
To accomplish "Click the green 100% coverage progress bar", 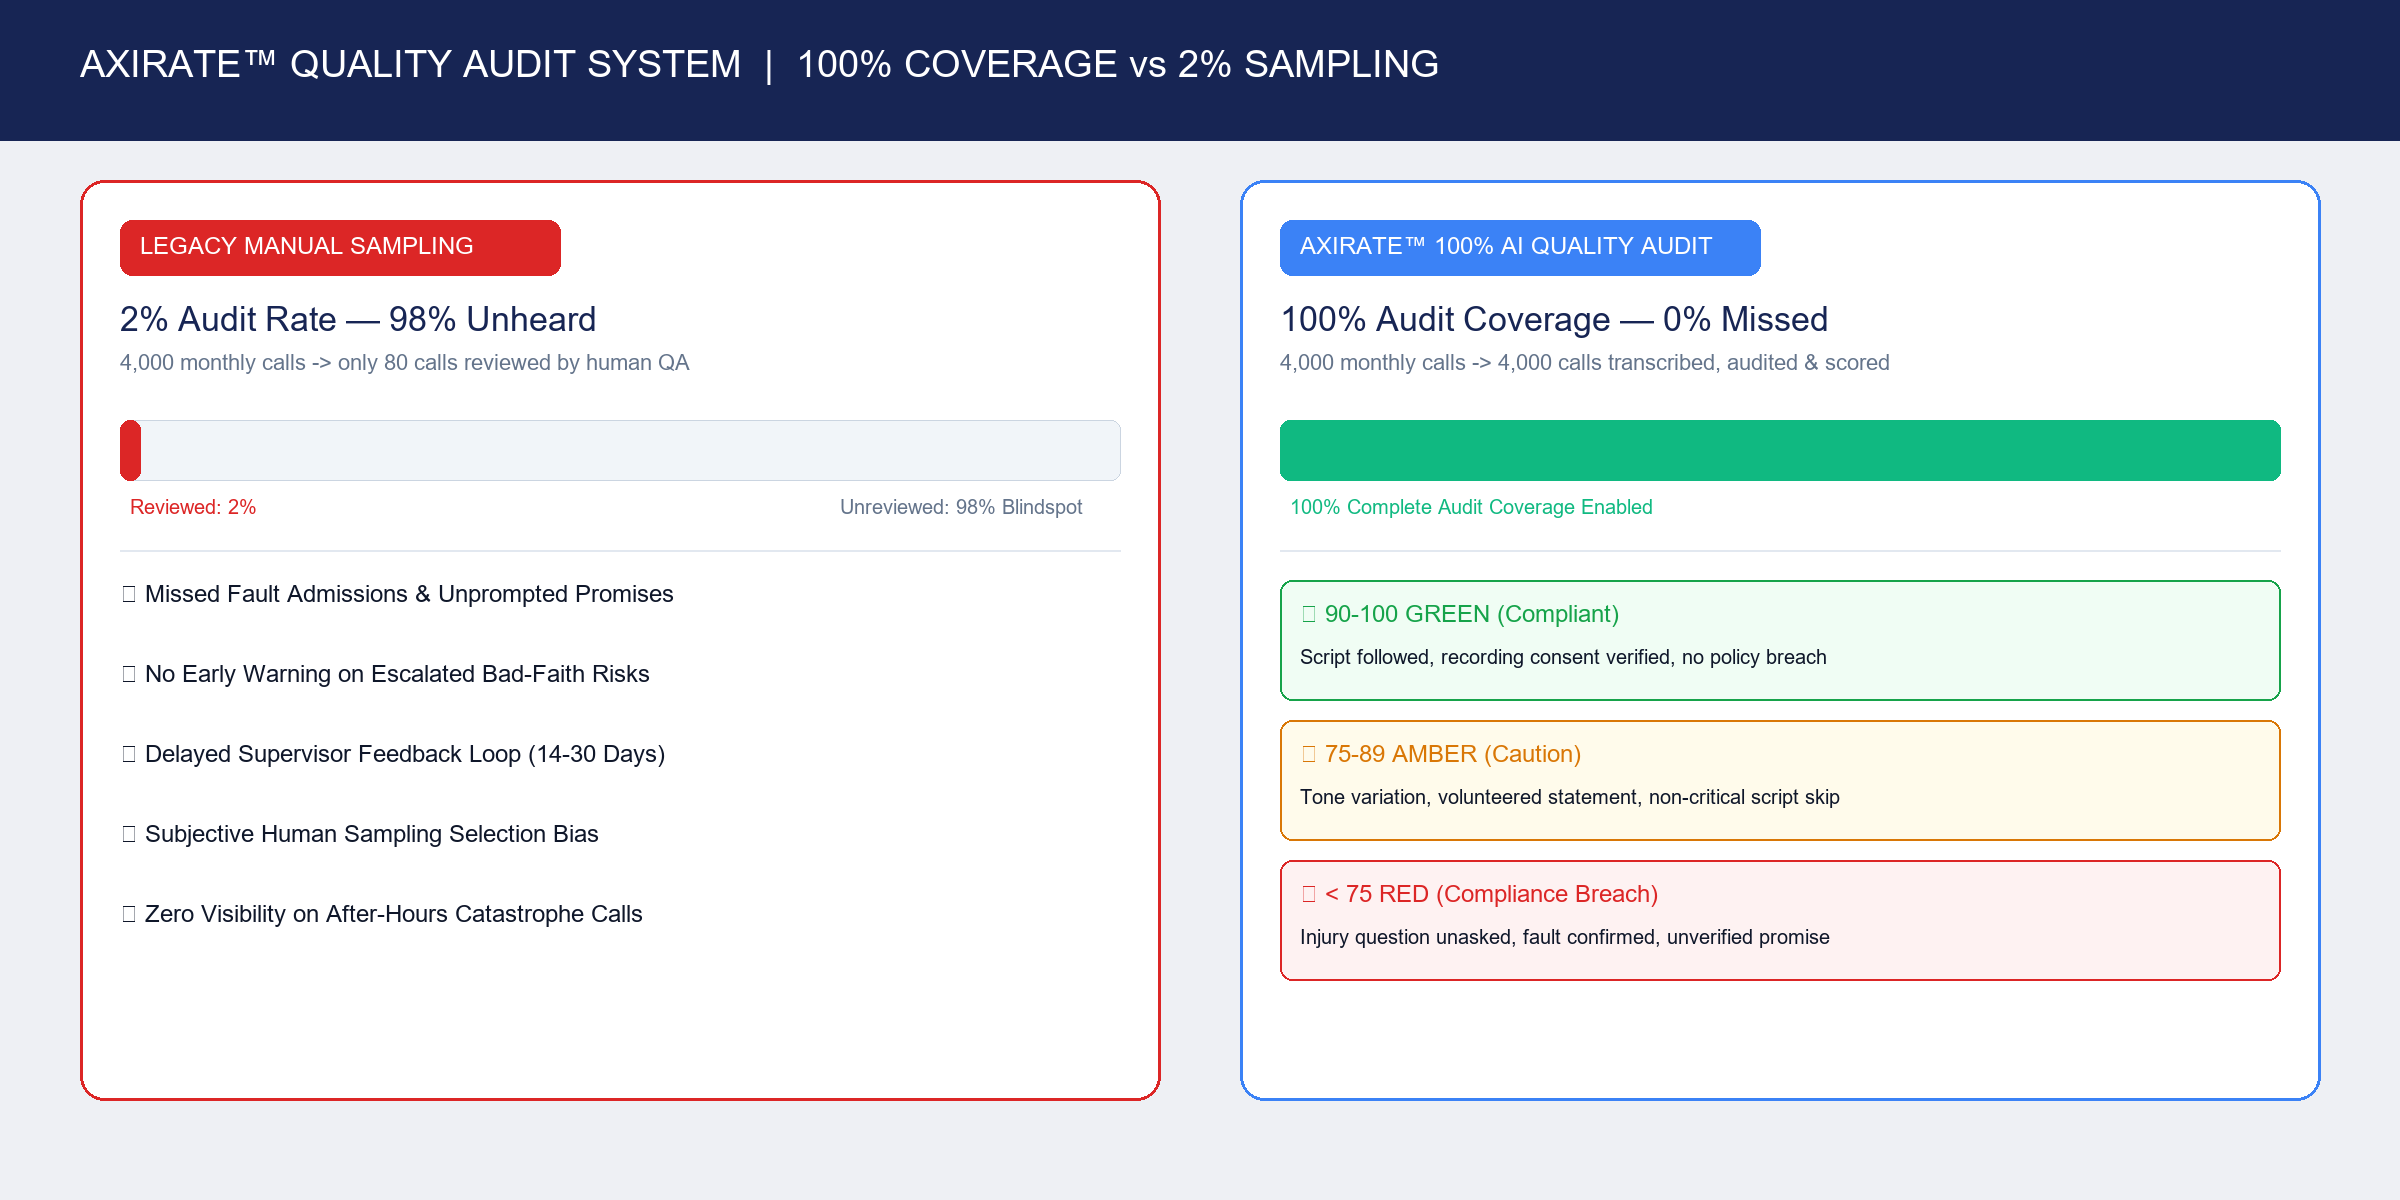I will (1780, 450).
